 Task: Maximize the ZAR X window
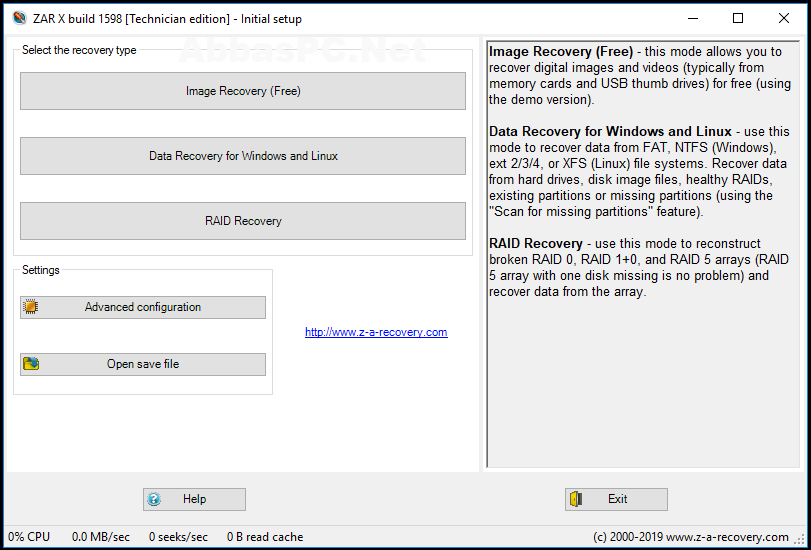click(738, 19)
